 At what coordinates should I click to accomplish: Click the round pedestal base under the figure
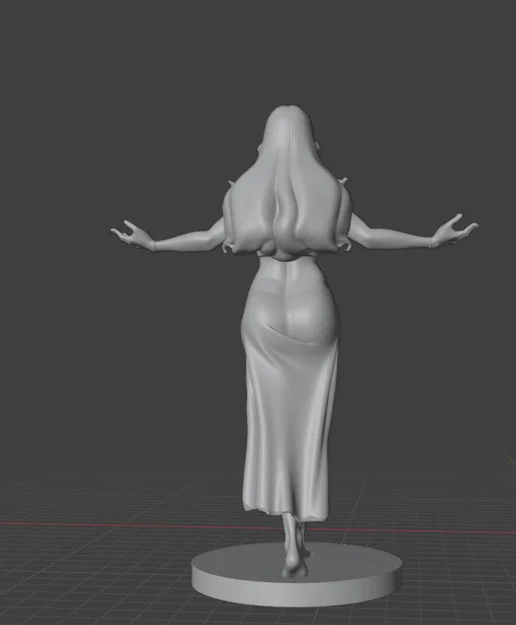point(297,576)
